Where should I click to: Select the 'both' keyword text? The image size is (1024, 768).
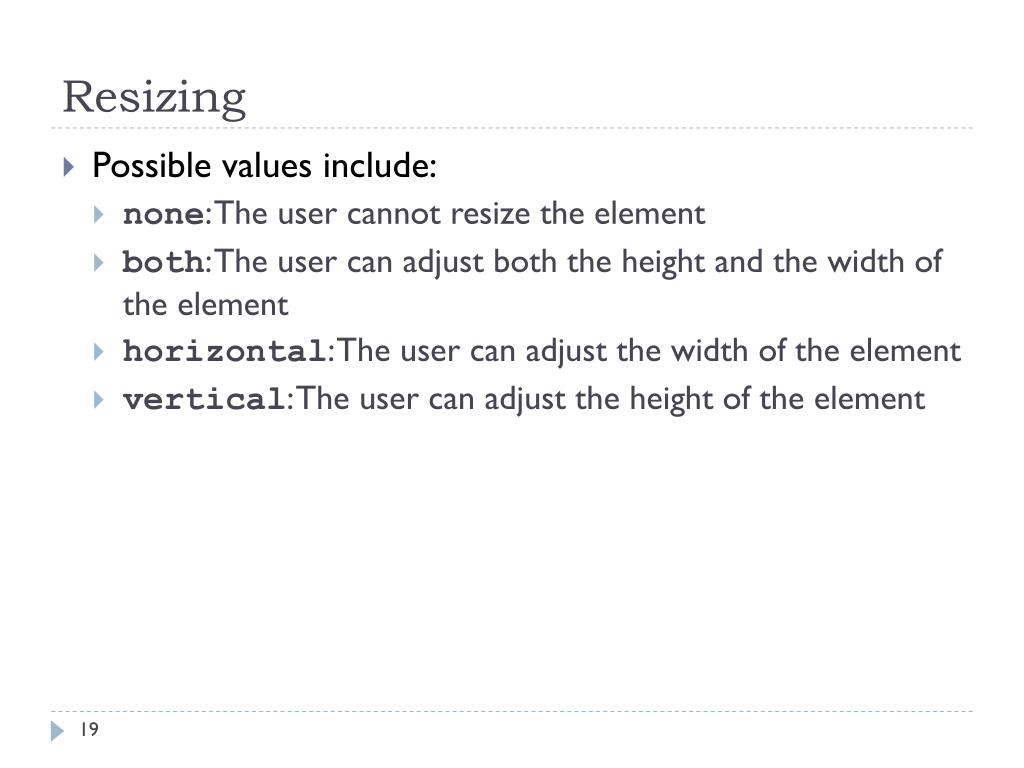click(163, 263)
